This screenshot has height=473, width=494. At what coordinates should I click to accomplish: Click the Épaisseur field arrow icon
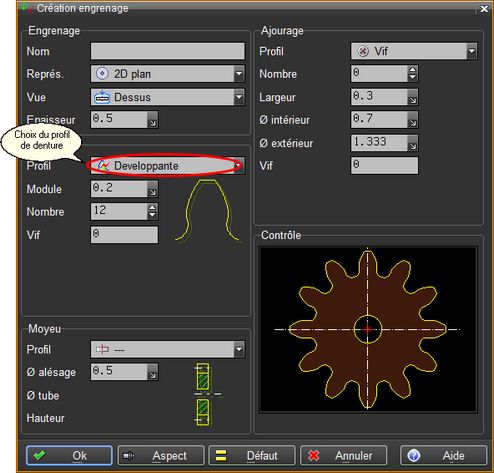pyautogui.click(x=153, y=120)
